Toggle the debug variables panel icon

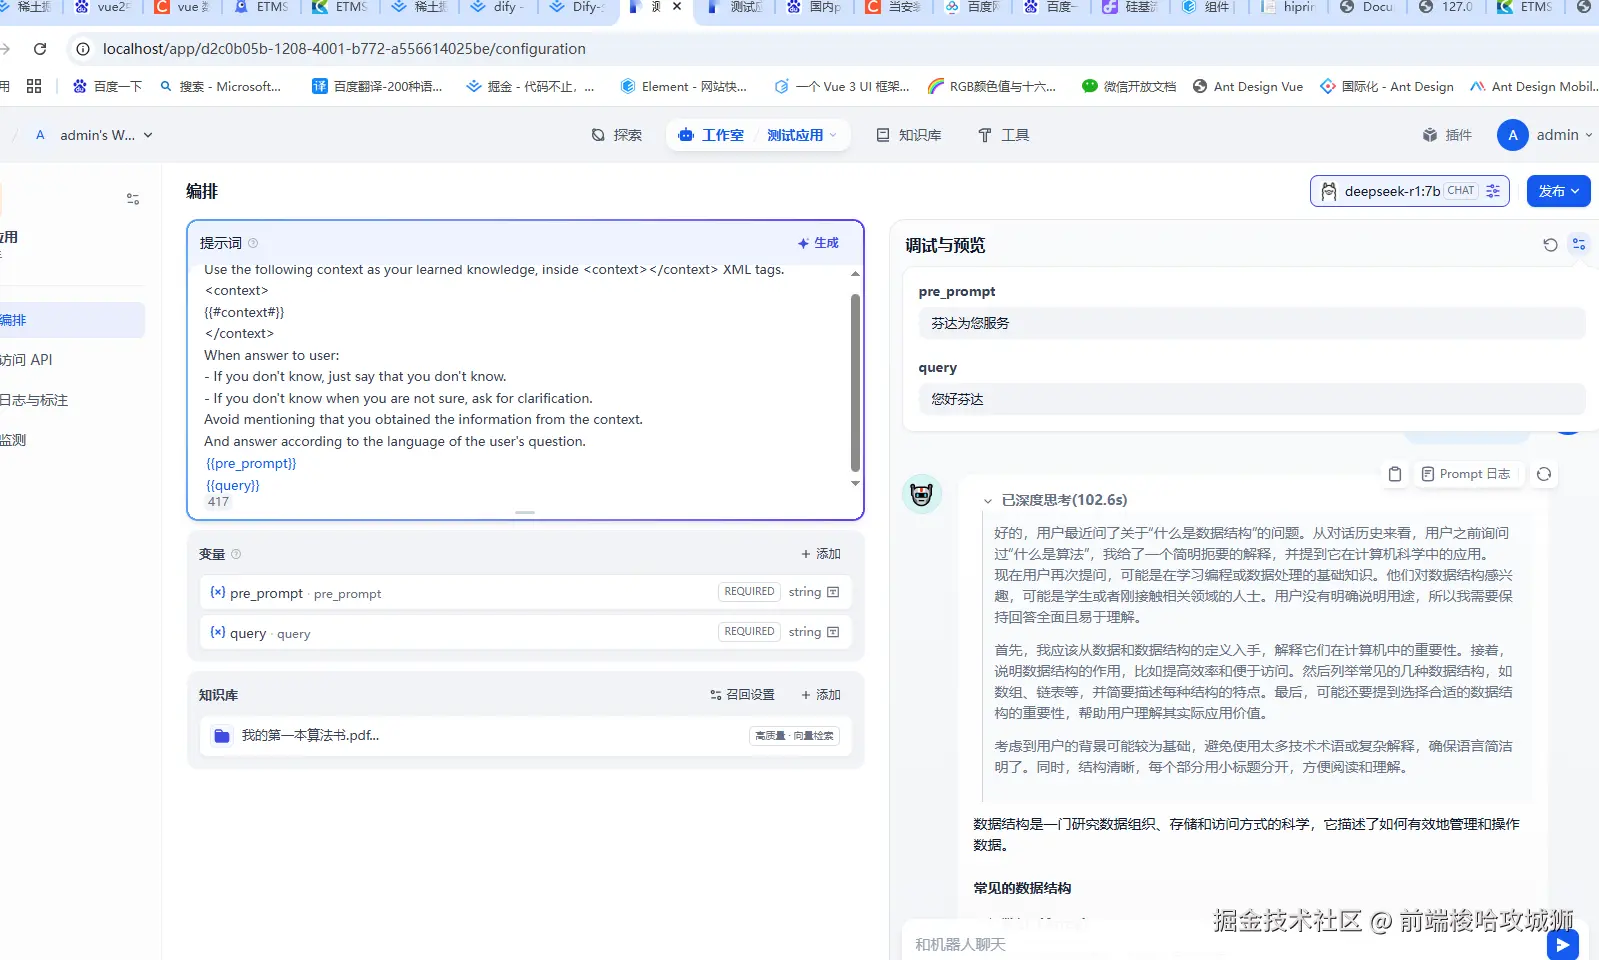click(x=1579, y=244)
